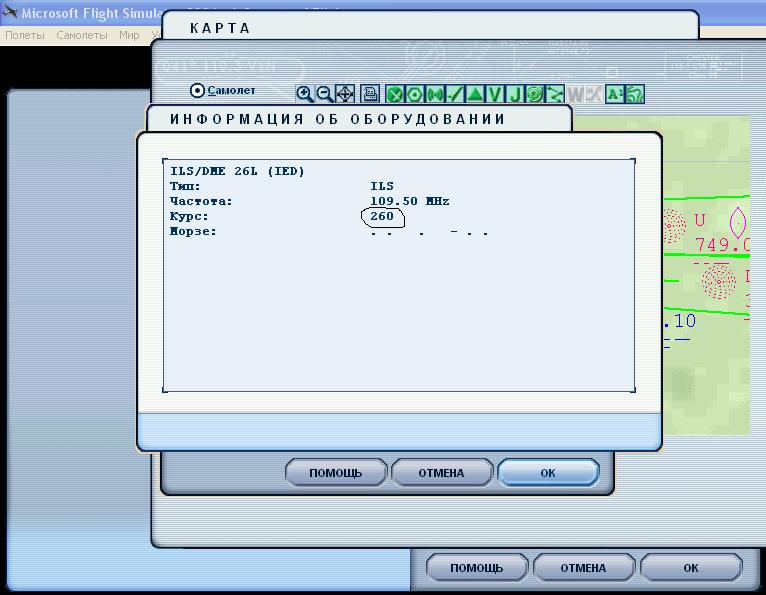Toggle the terrain data icon at toolbar end
Image resolution: width=766 pixels, height=595 pixels.
634,94
